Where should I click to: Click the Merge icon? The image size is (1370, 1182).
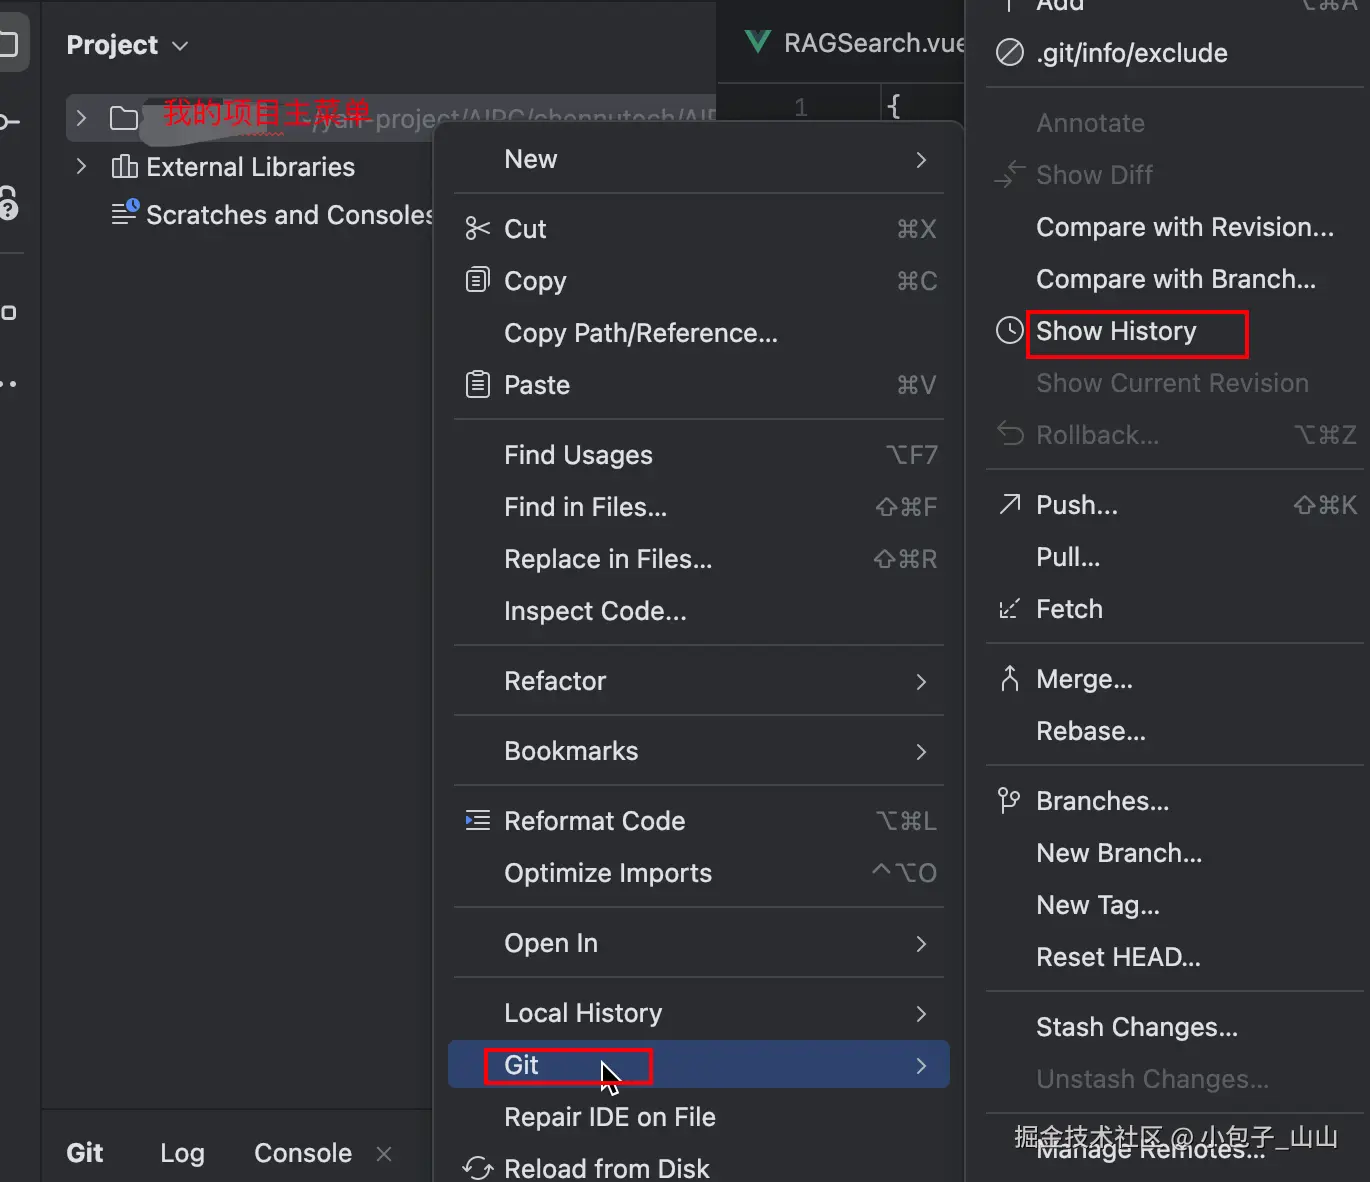[x=1010, y=679]
